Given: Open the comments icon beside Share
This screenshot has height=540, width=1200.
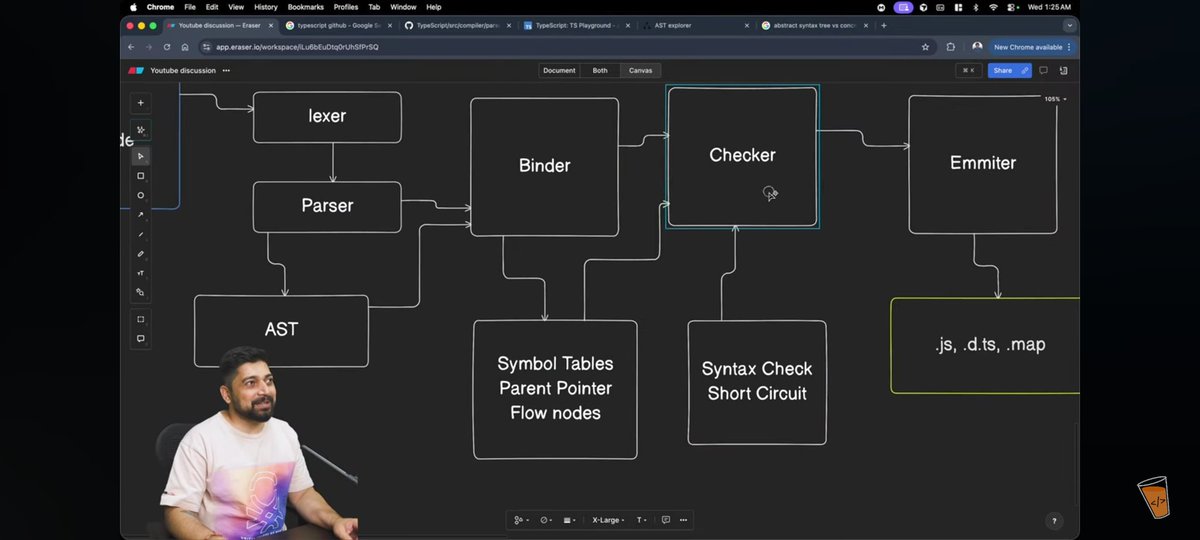Looking at the screenshot, I should click(x=1043, y=71).
